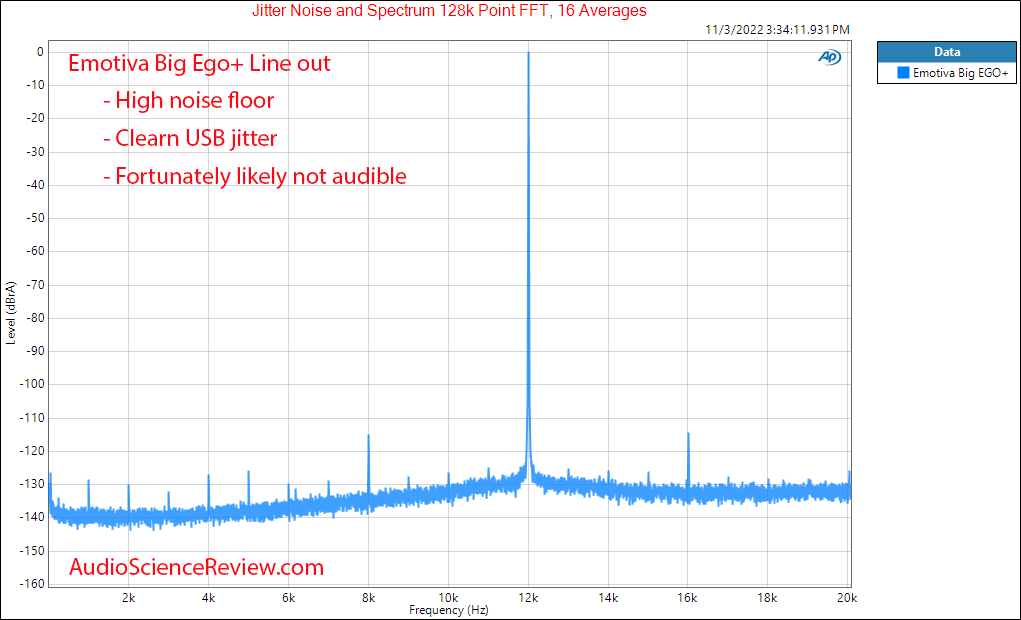
Task: Click the "-160" level tick label
Action: (33, 584)
